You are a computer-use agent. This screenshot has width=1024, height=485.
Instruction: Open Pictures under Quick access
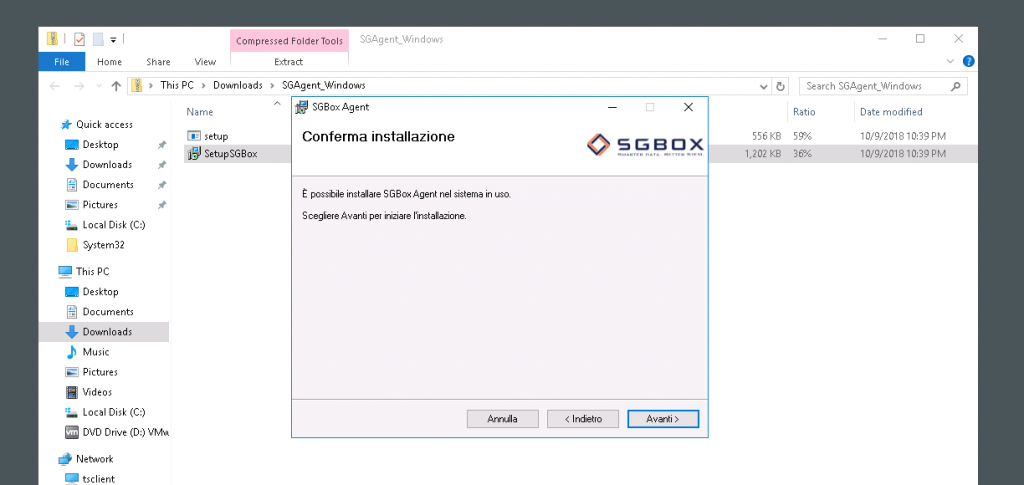100,205
